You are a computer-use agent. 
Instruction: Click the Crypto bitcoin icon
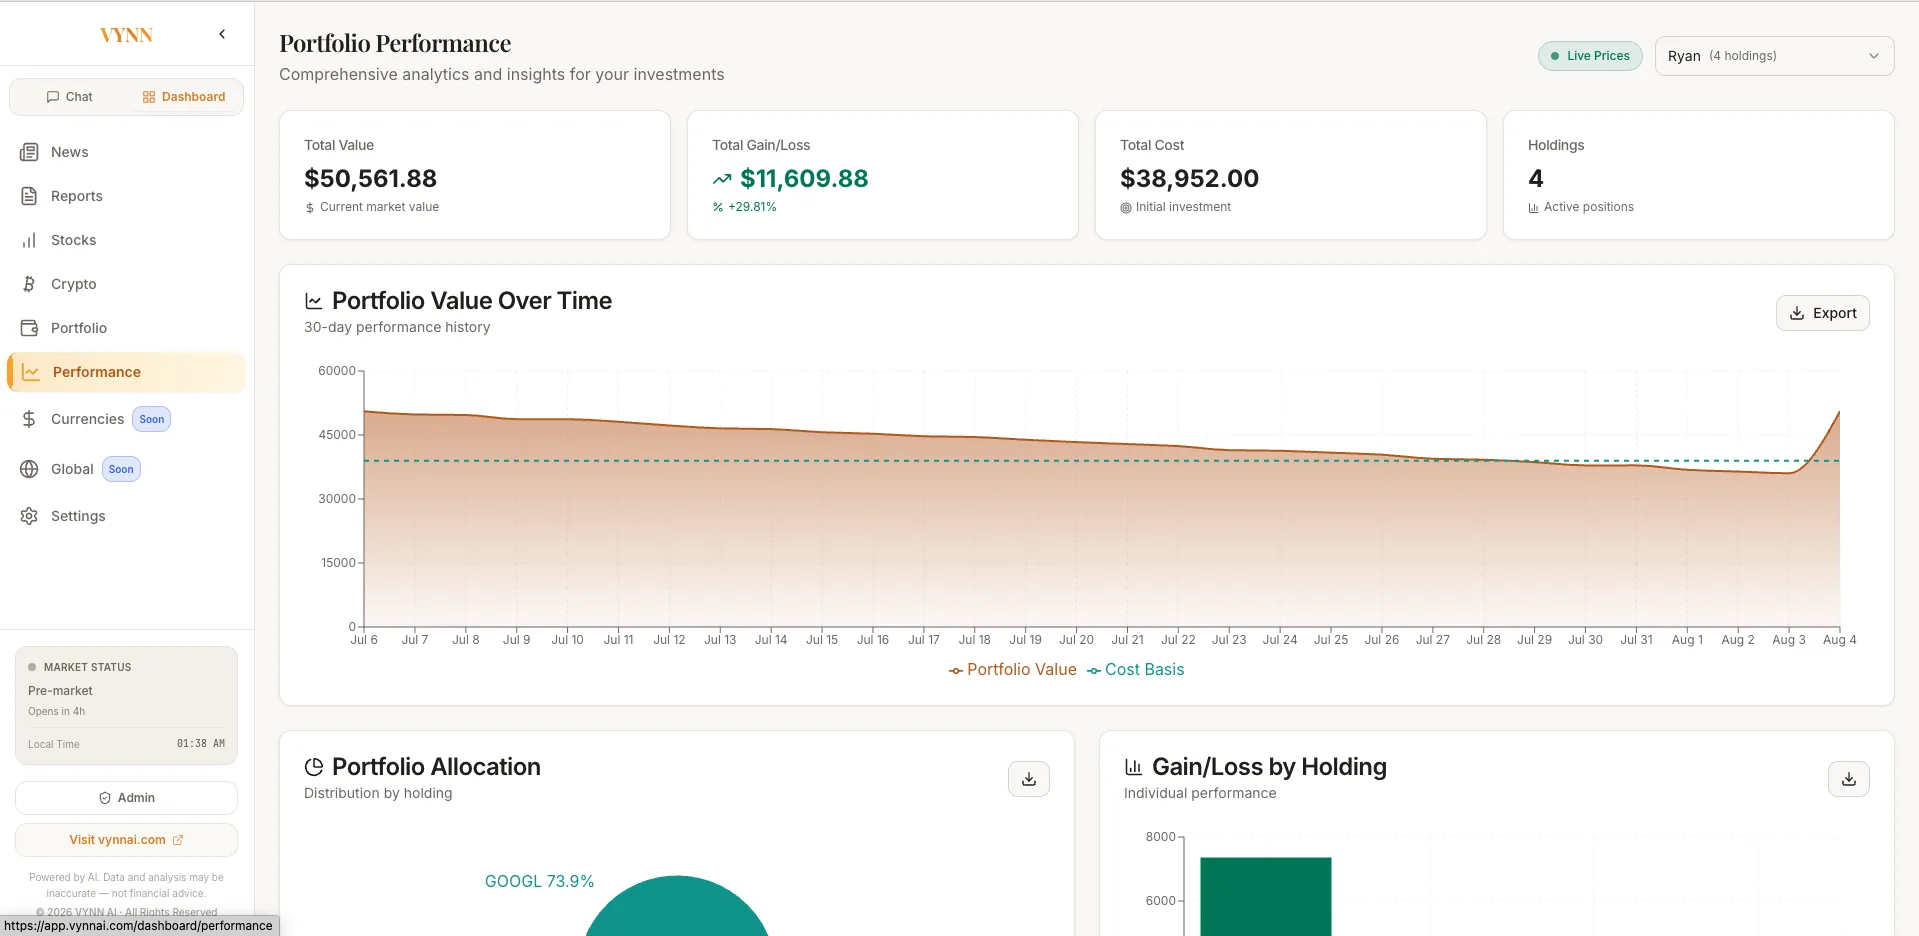pyautogui.click(x=30, y=284)
